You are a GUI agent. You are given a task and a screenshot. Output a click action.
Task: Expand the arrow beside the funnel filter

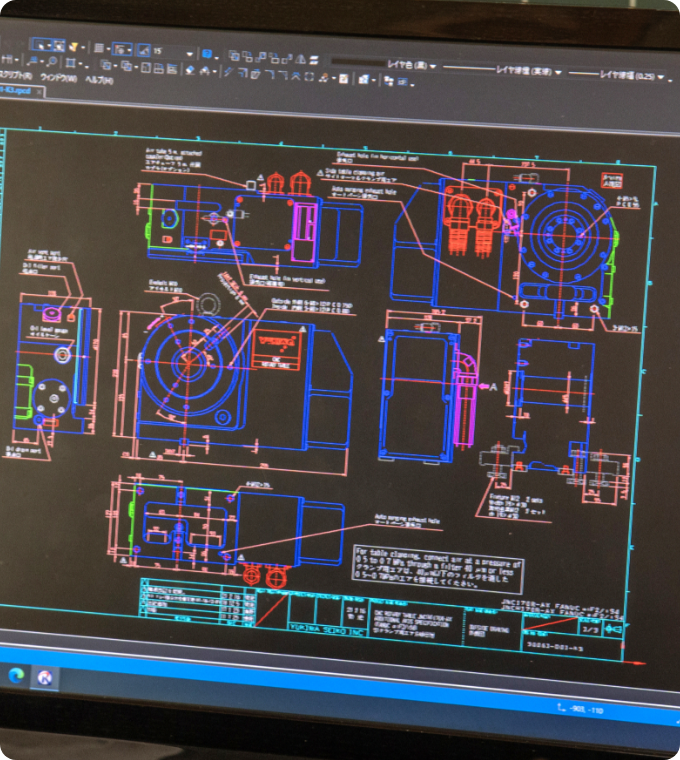tap(83, 47)
